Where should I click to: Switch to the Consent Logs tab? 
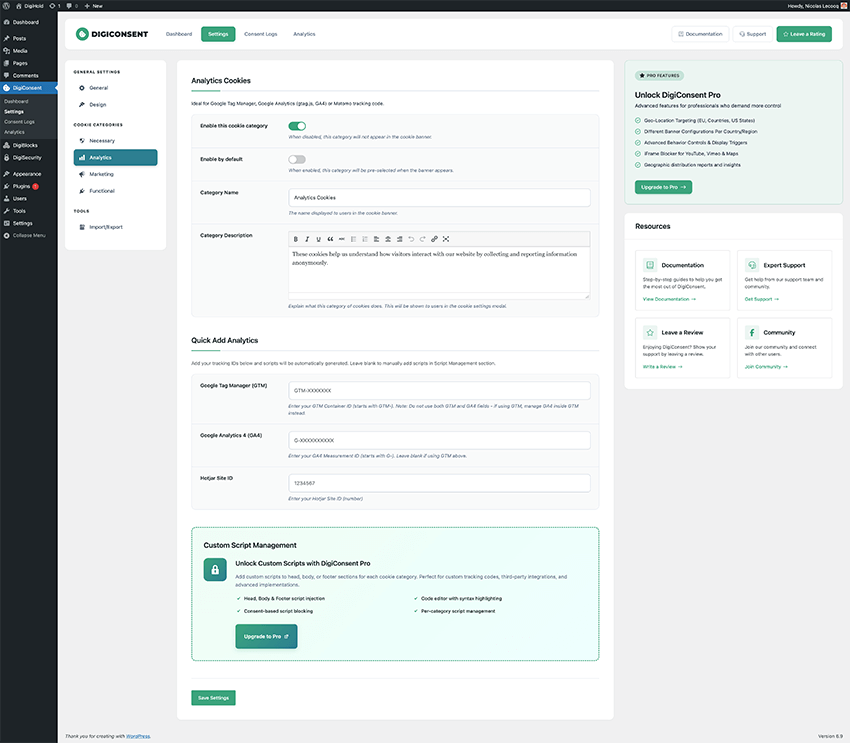coord(261,34)
